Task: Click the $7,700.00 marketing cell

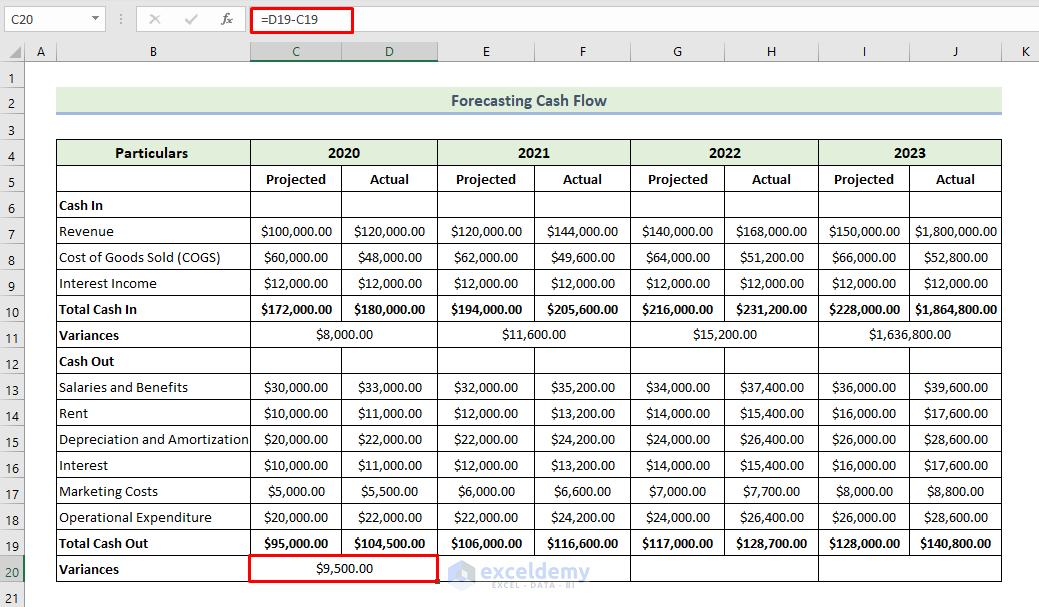Action: [x=771, y=491]
